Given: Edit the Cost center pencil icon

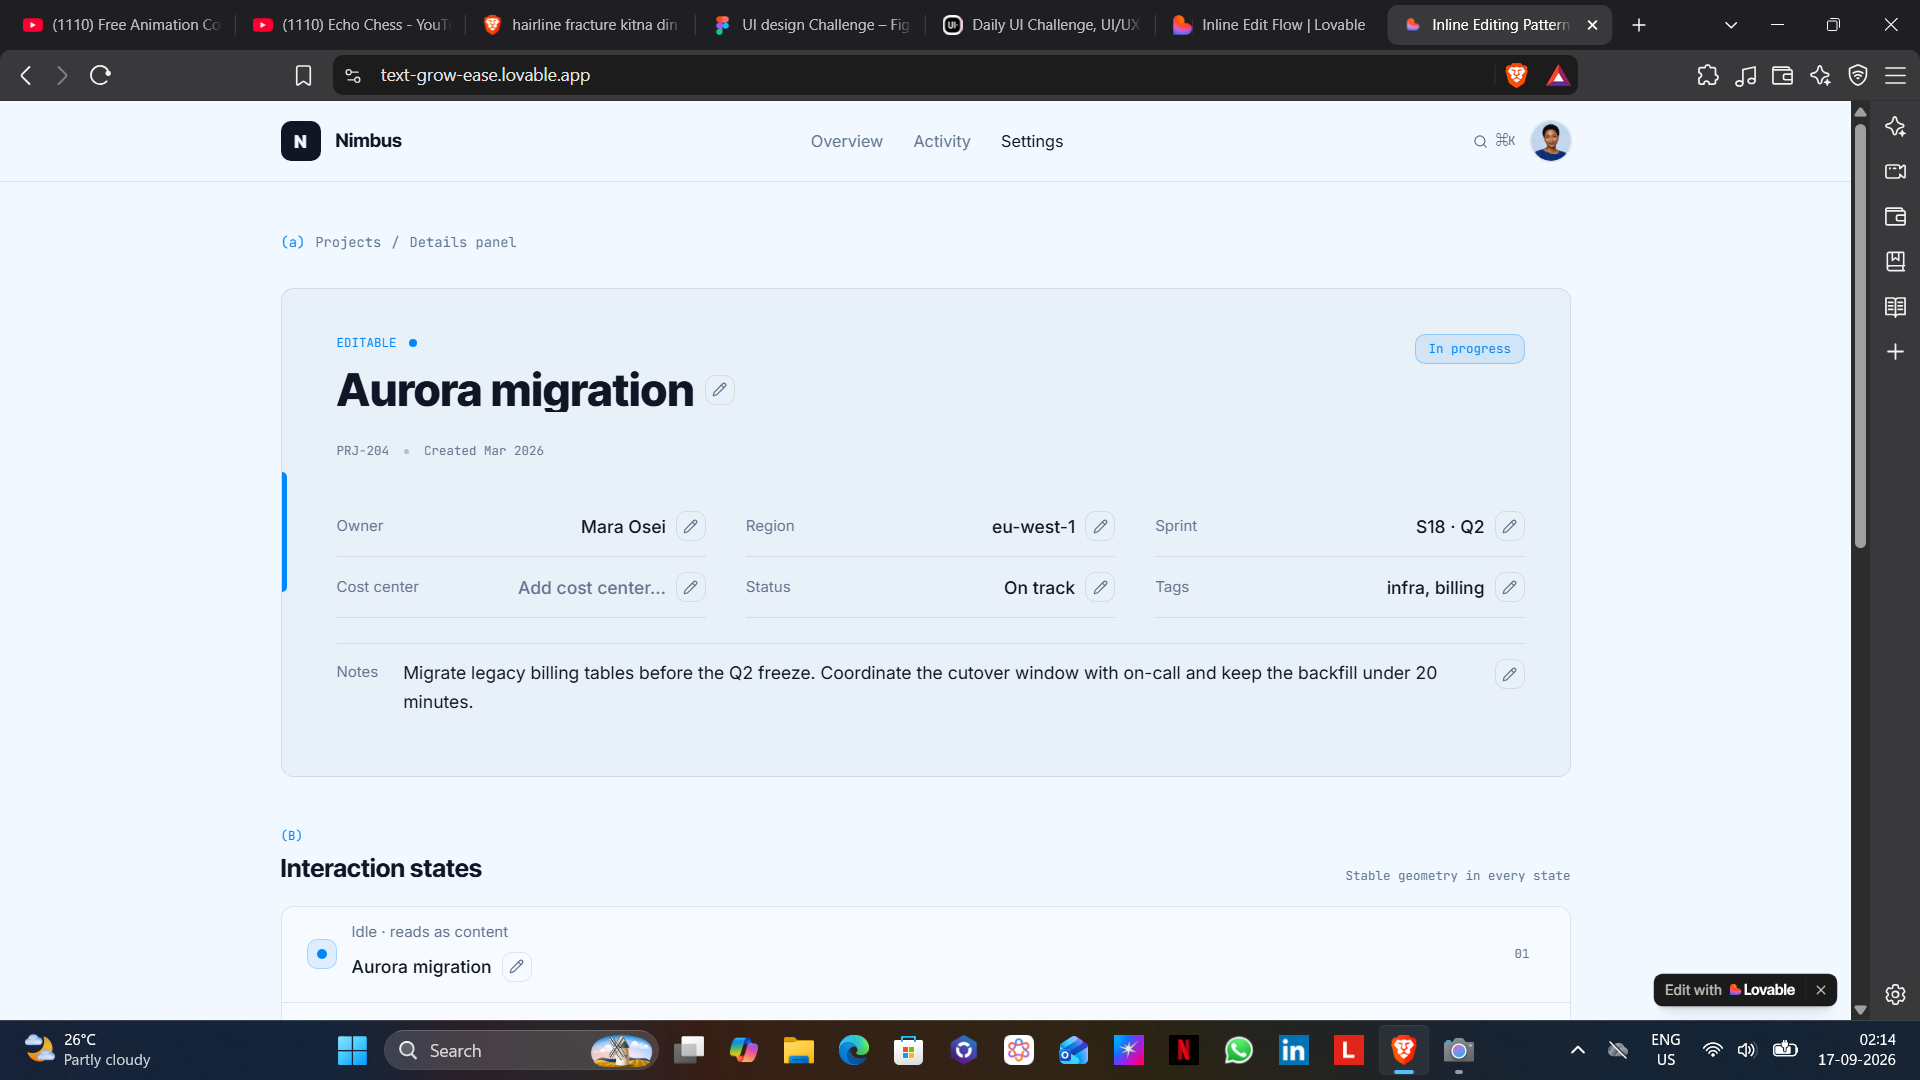Looking at the screenshot, I should 690,587.
